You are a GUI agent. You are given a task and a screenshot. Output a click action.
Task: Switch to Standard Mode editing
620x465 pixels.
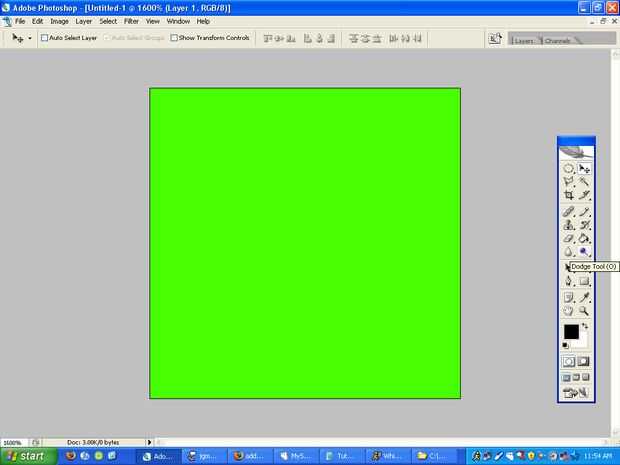(x=569, y=361)
